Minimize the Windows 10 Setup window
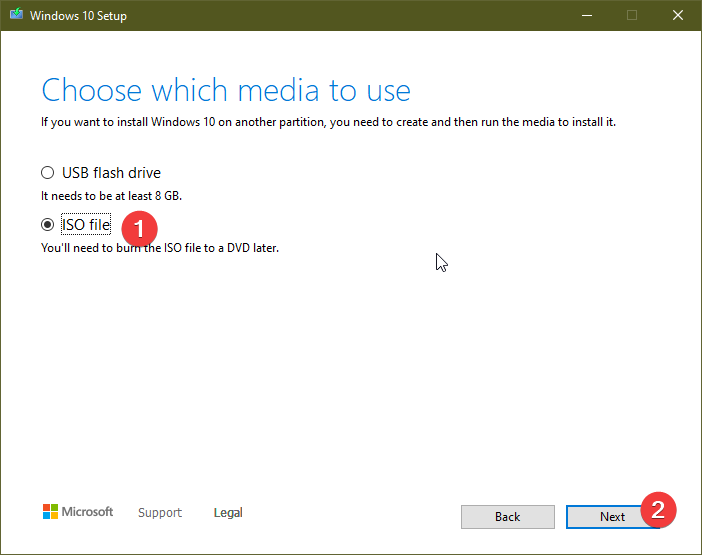702x555 pixels. coord(587,16)
